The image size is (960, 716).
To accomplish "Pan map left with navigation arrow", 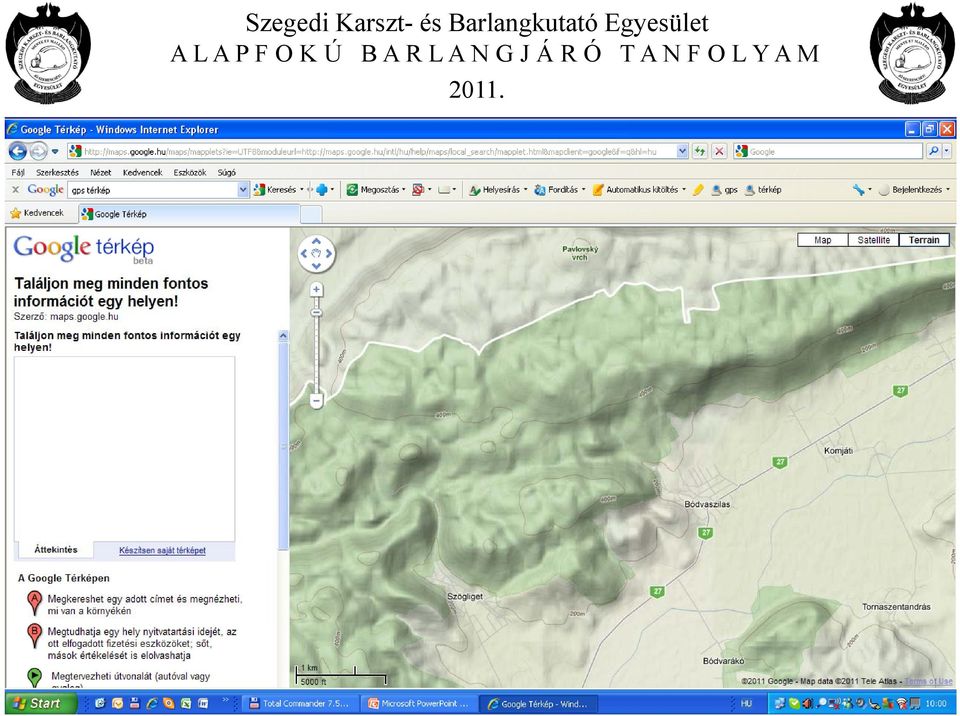I will (x=305, y=253).
